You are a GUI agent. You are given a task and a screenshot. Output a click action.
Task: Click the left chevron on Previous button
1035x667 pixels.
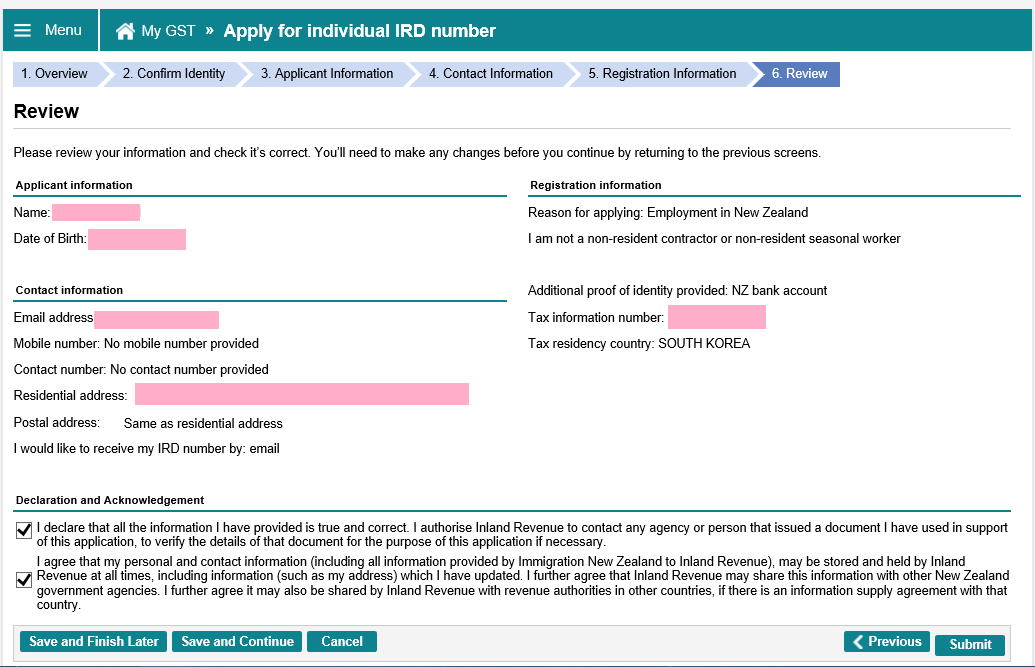tap(858, 642)
